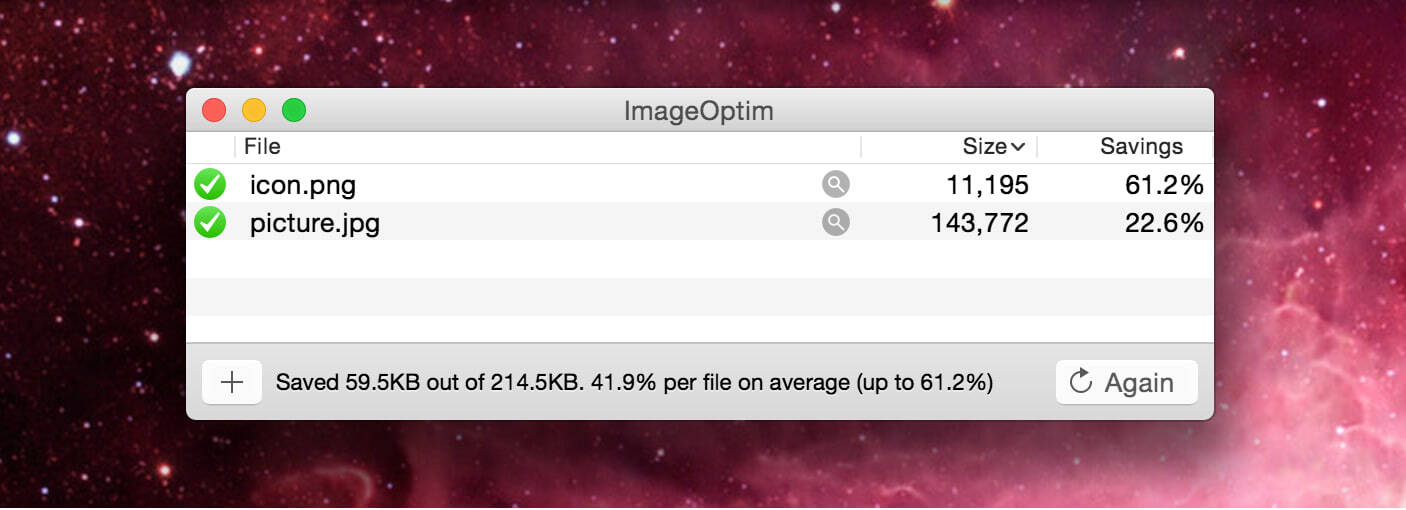Click the saved summary status text
Image resolution: width=1406 pixels, height=510 pixels.
point(634,382)
